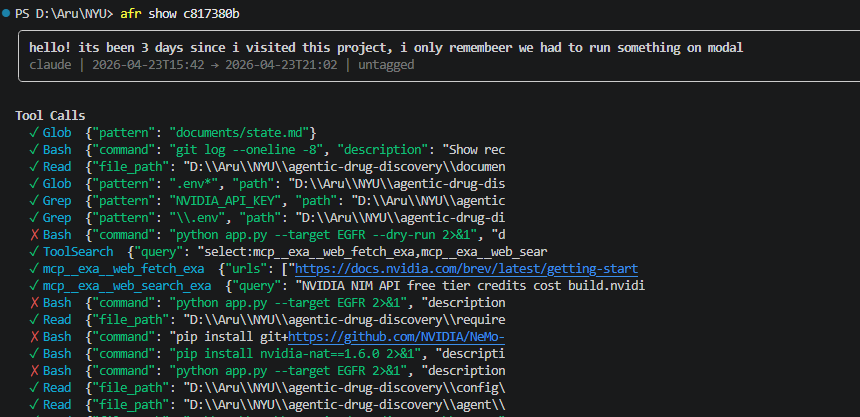The image size is (860, 417).
Task: Click the Read 'agent\\' file_path row
Action: tap(267, 405)
